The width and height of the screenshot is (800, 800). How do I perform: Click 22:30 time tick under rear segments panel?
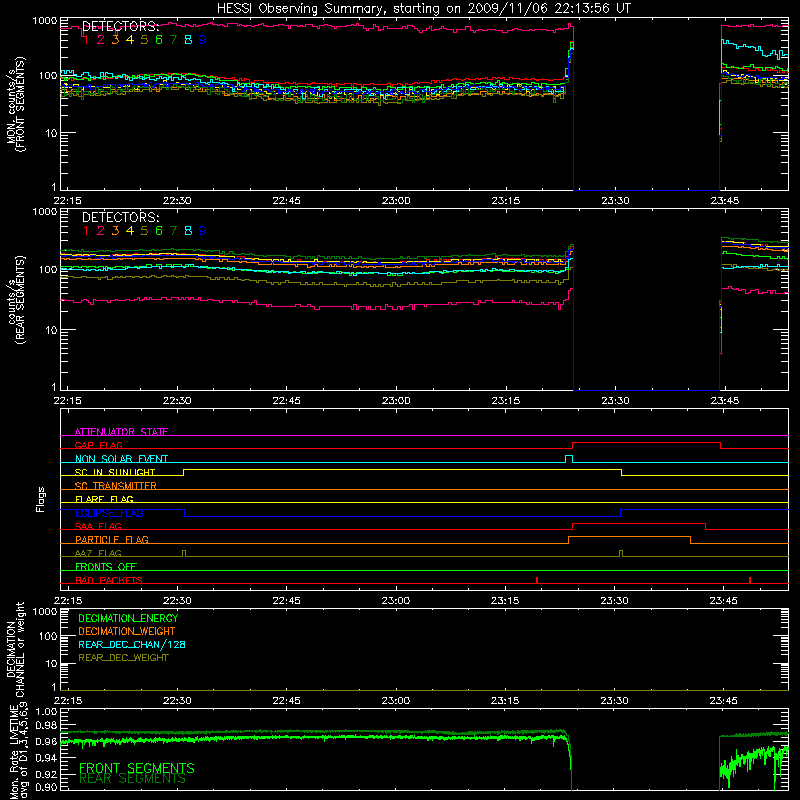[x=177, y=401]
